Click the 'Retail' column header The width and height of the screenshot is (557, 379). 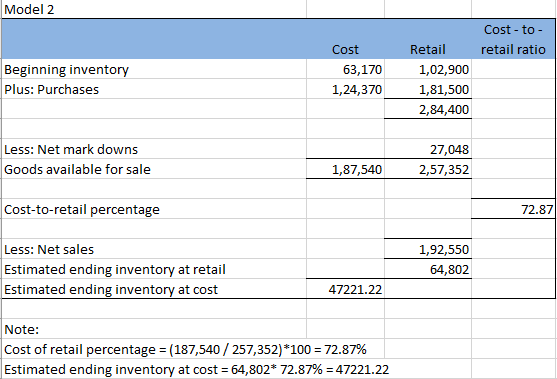[x=428, y=49]
